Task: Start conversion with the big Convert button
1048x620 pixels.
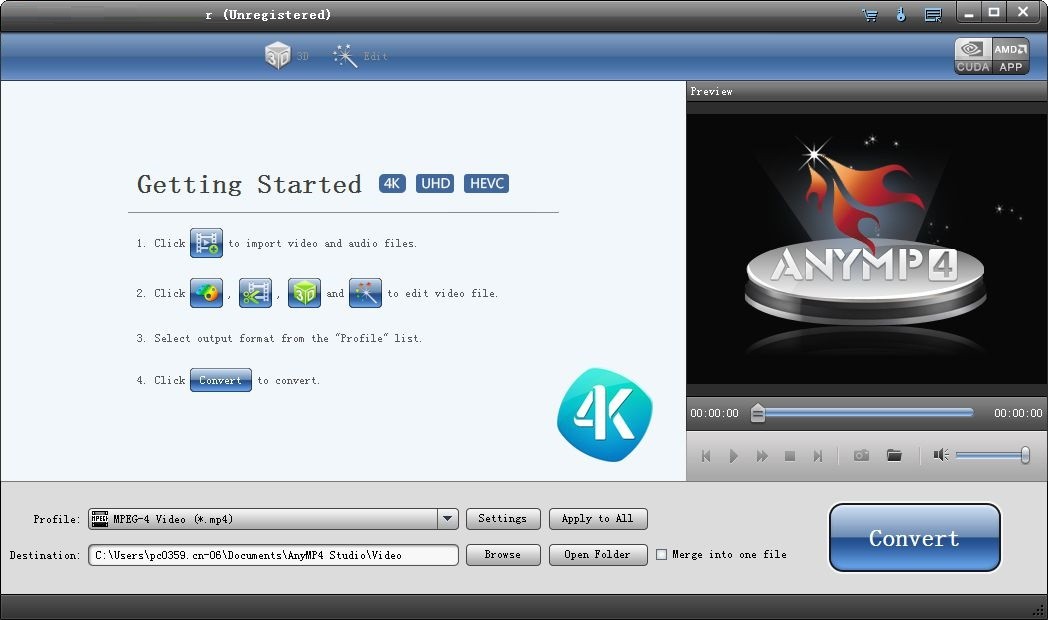Action: click(914, 538)
